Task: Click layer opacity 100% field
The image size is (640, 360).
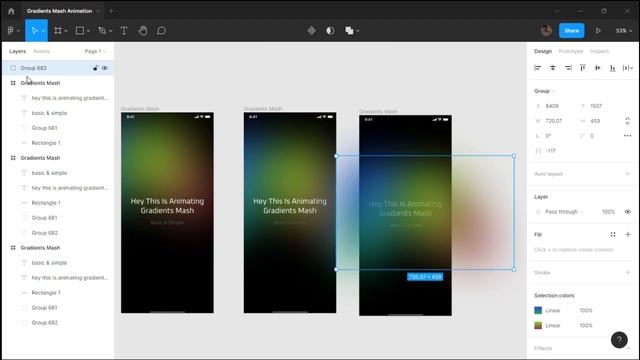Action: 608,212
